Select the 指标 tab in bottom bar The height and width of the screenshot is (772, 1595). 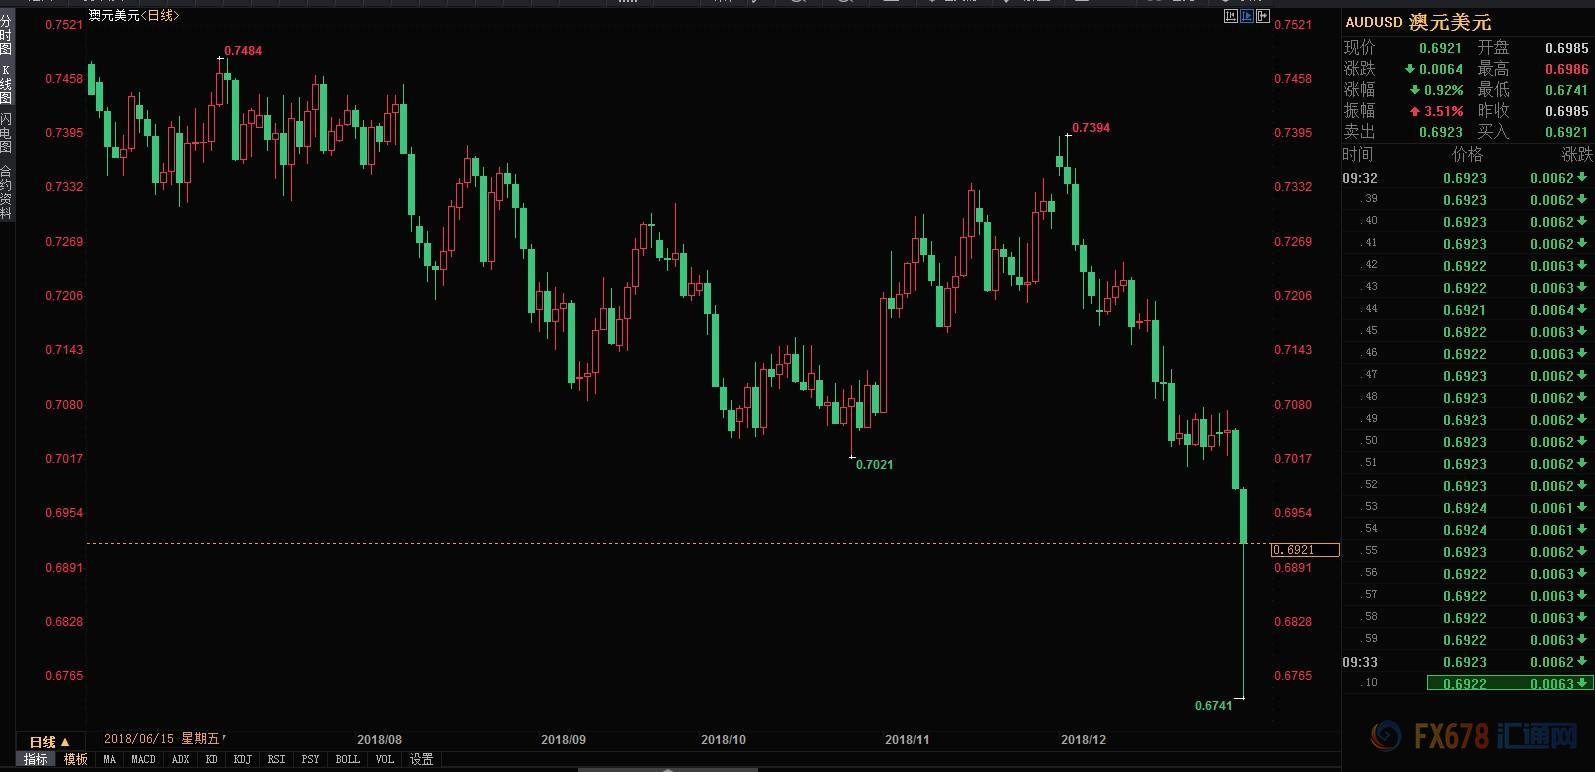click(x=35, y=759)
